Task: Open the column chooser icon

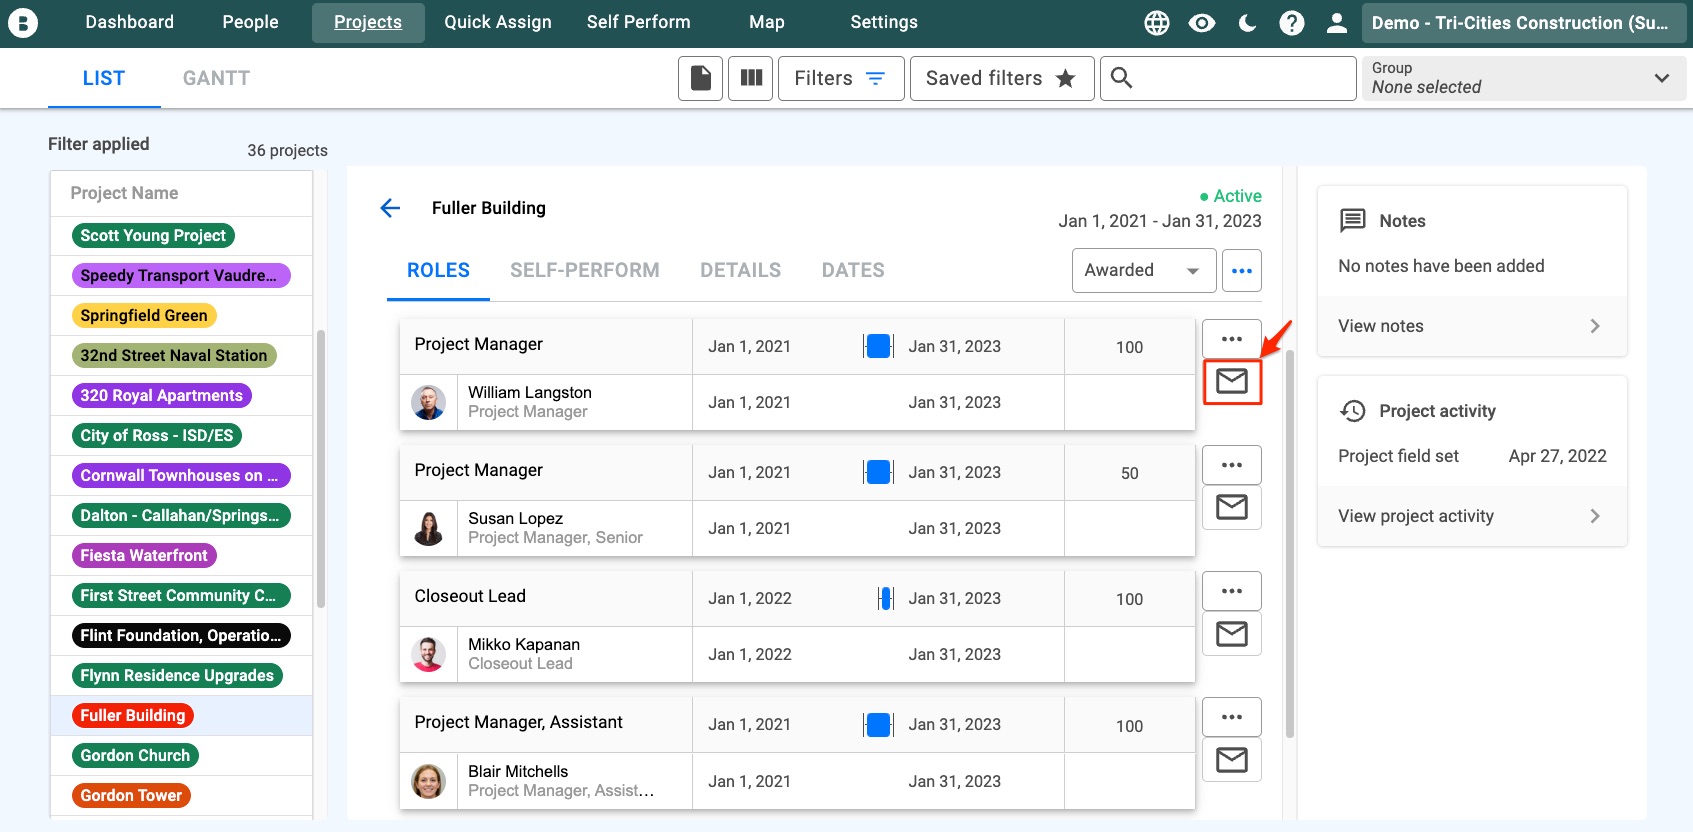Action: tap(751, 78)
